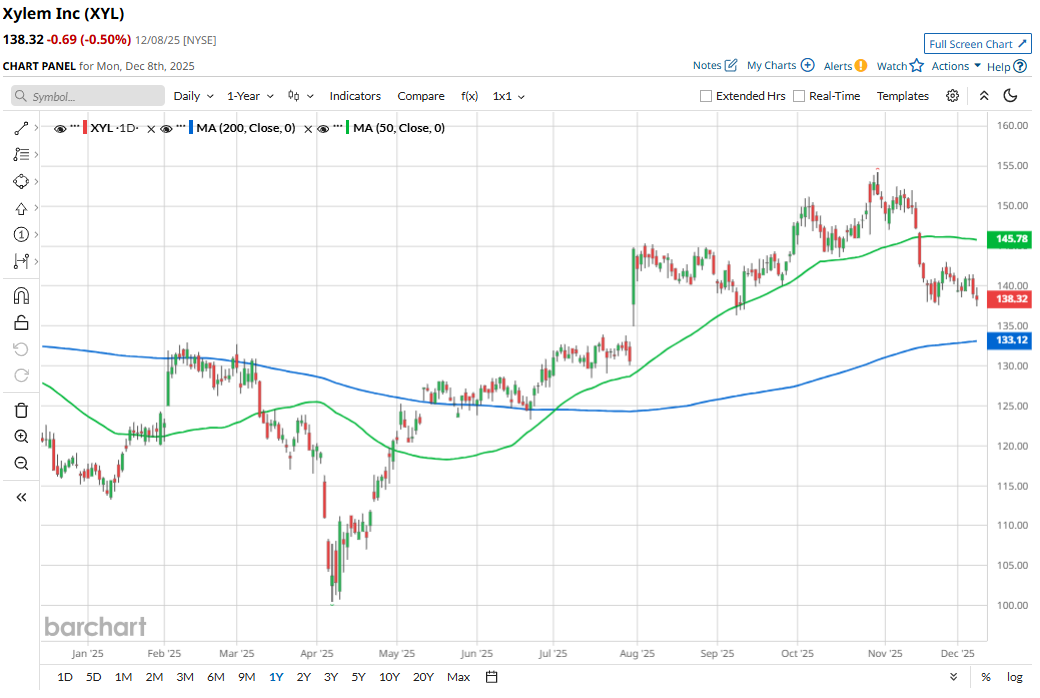Open the Actions dropdown menu

point(956,66)
